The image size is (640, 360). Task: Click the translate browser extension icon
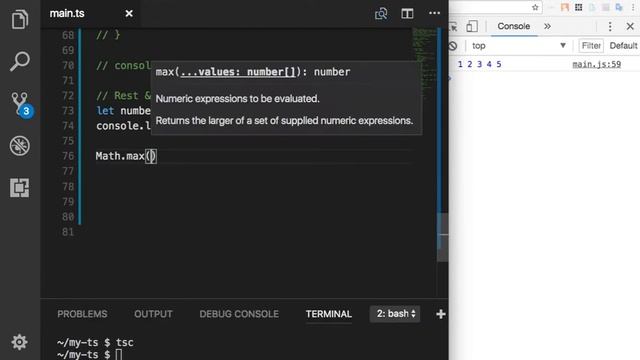pos(619,7)
